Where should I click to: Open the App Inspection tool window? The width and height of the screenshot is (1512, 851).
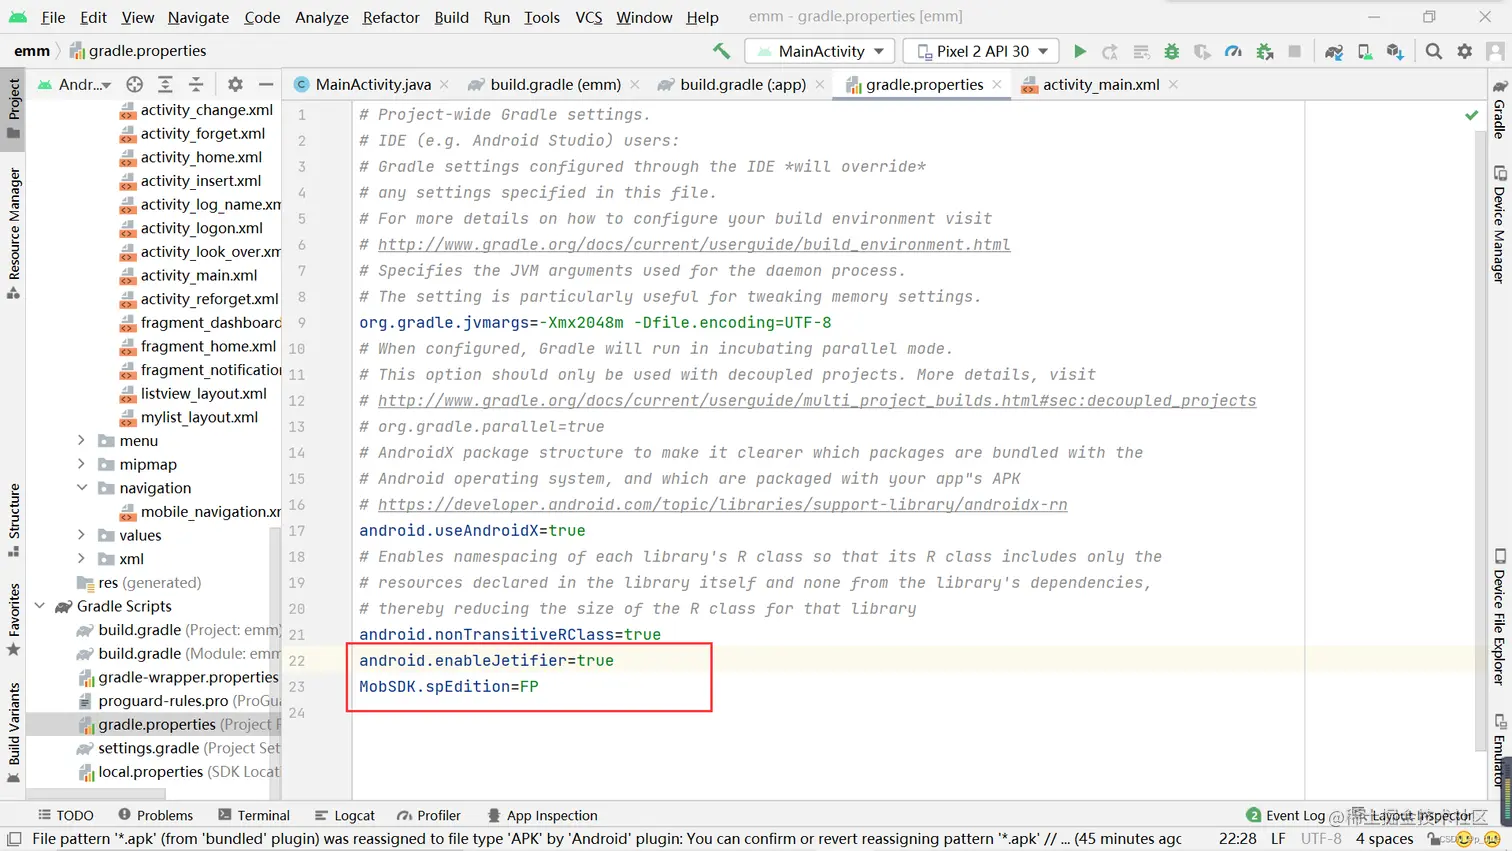(542, 816)
